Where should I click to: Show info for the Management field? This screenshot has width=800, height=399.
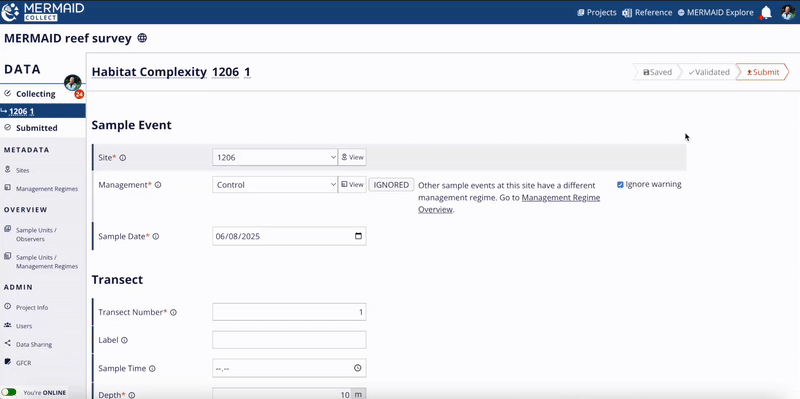pyautogui.click(x=158, y=185)
